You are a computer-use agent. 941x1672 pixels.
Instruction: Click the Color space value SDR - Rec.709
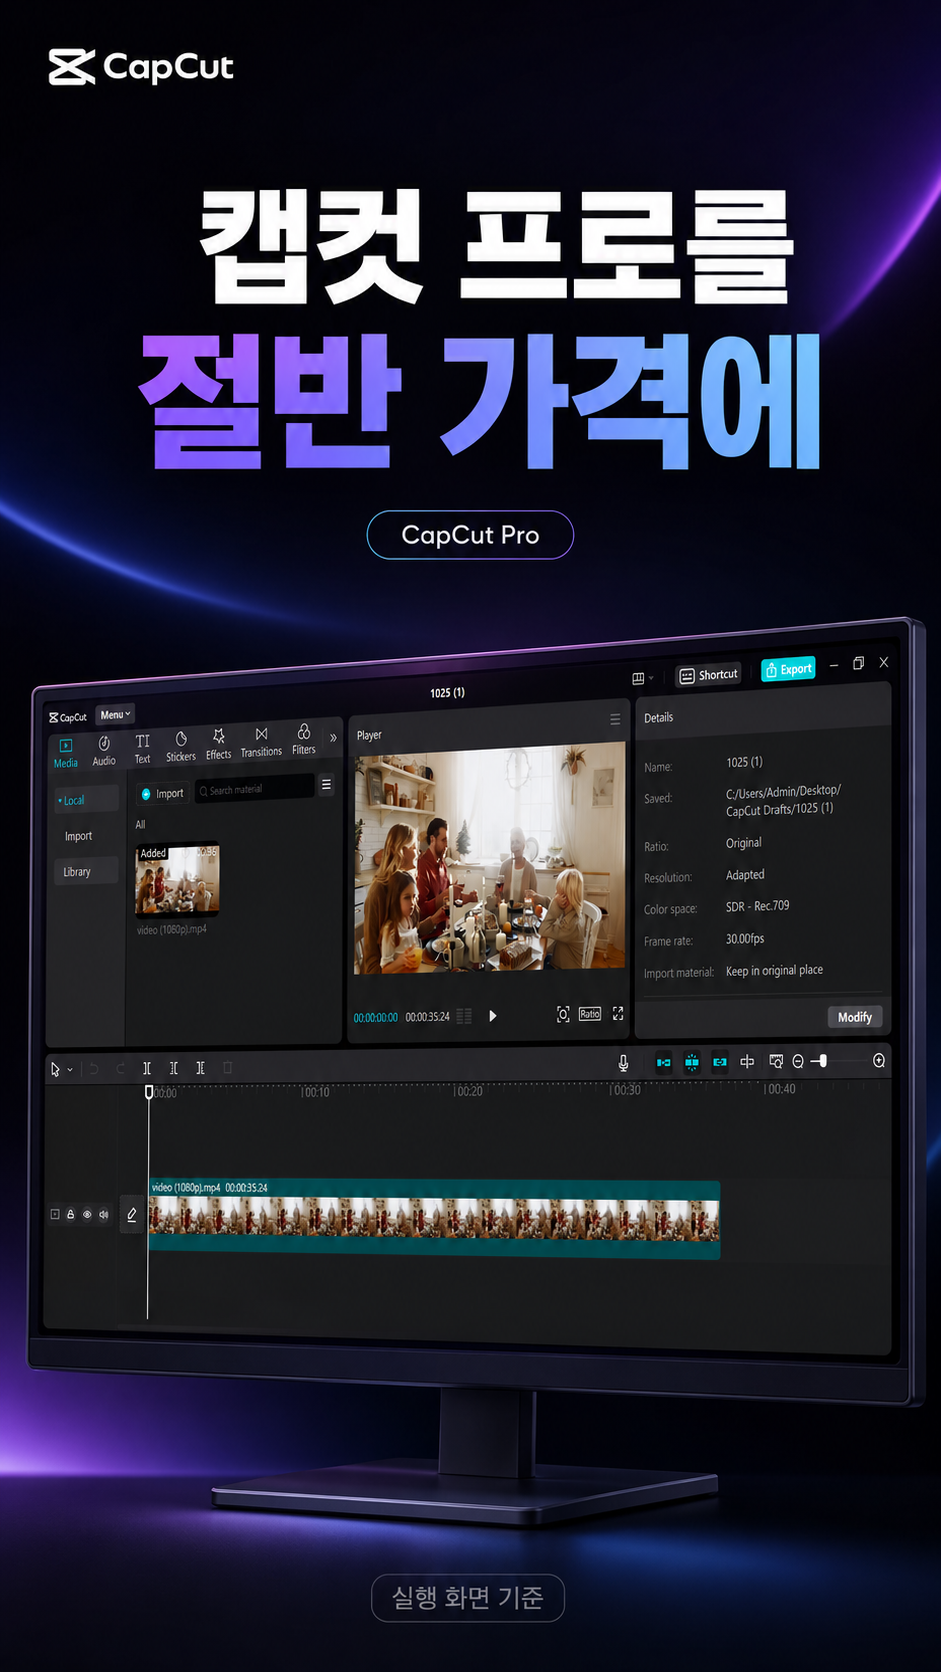click(x=757, y=906)
